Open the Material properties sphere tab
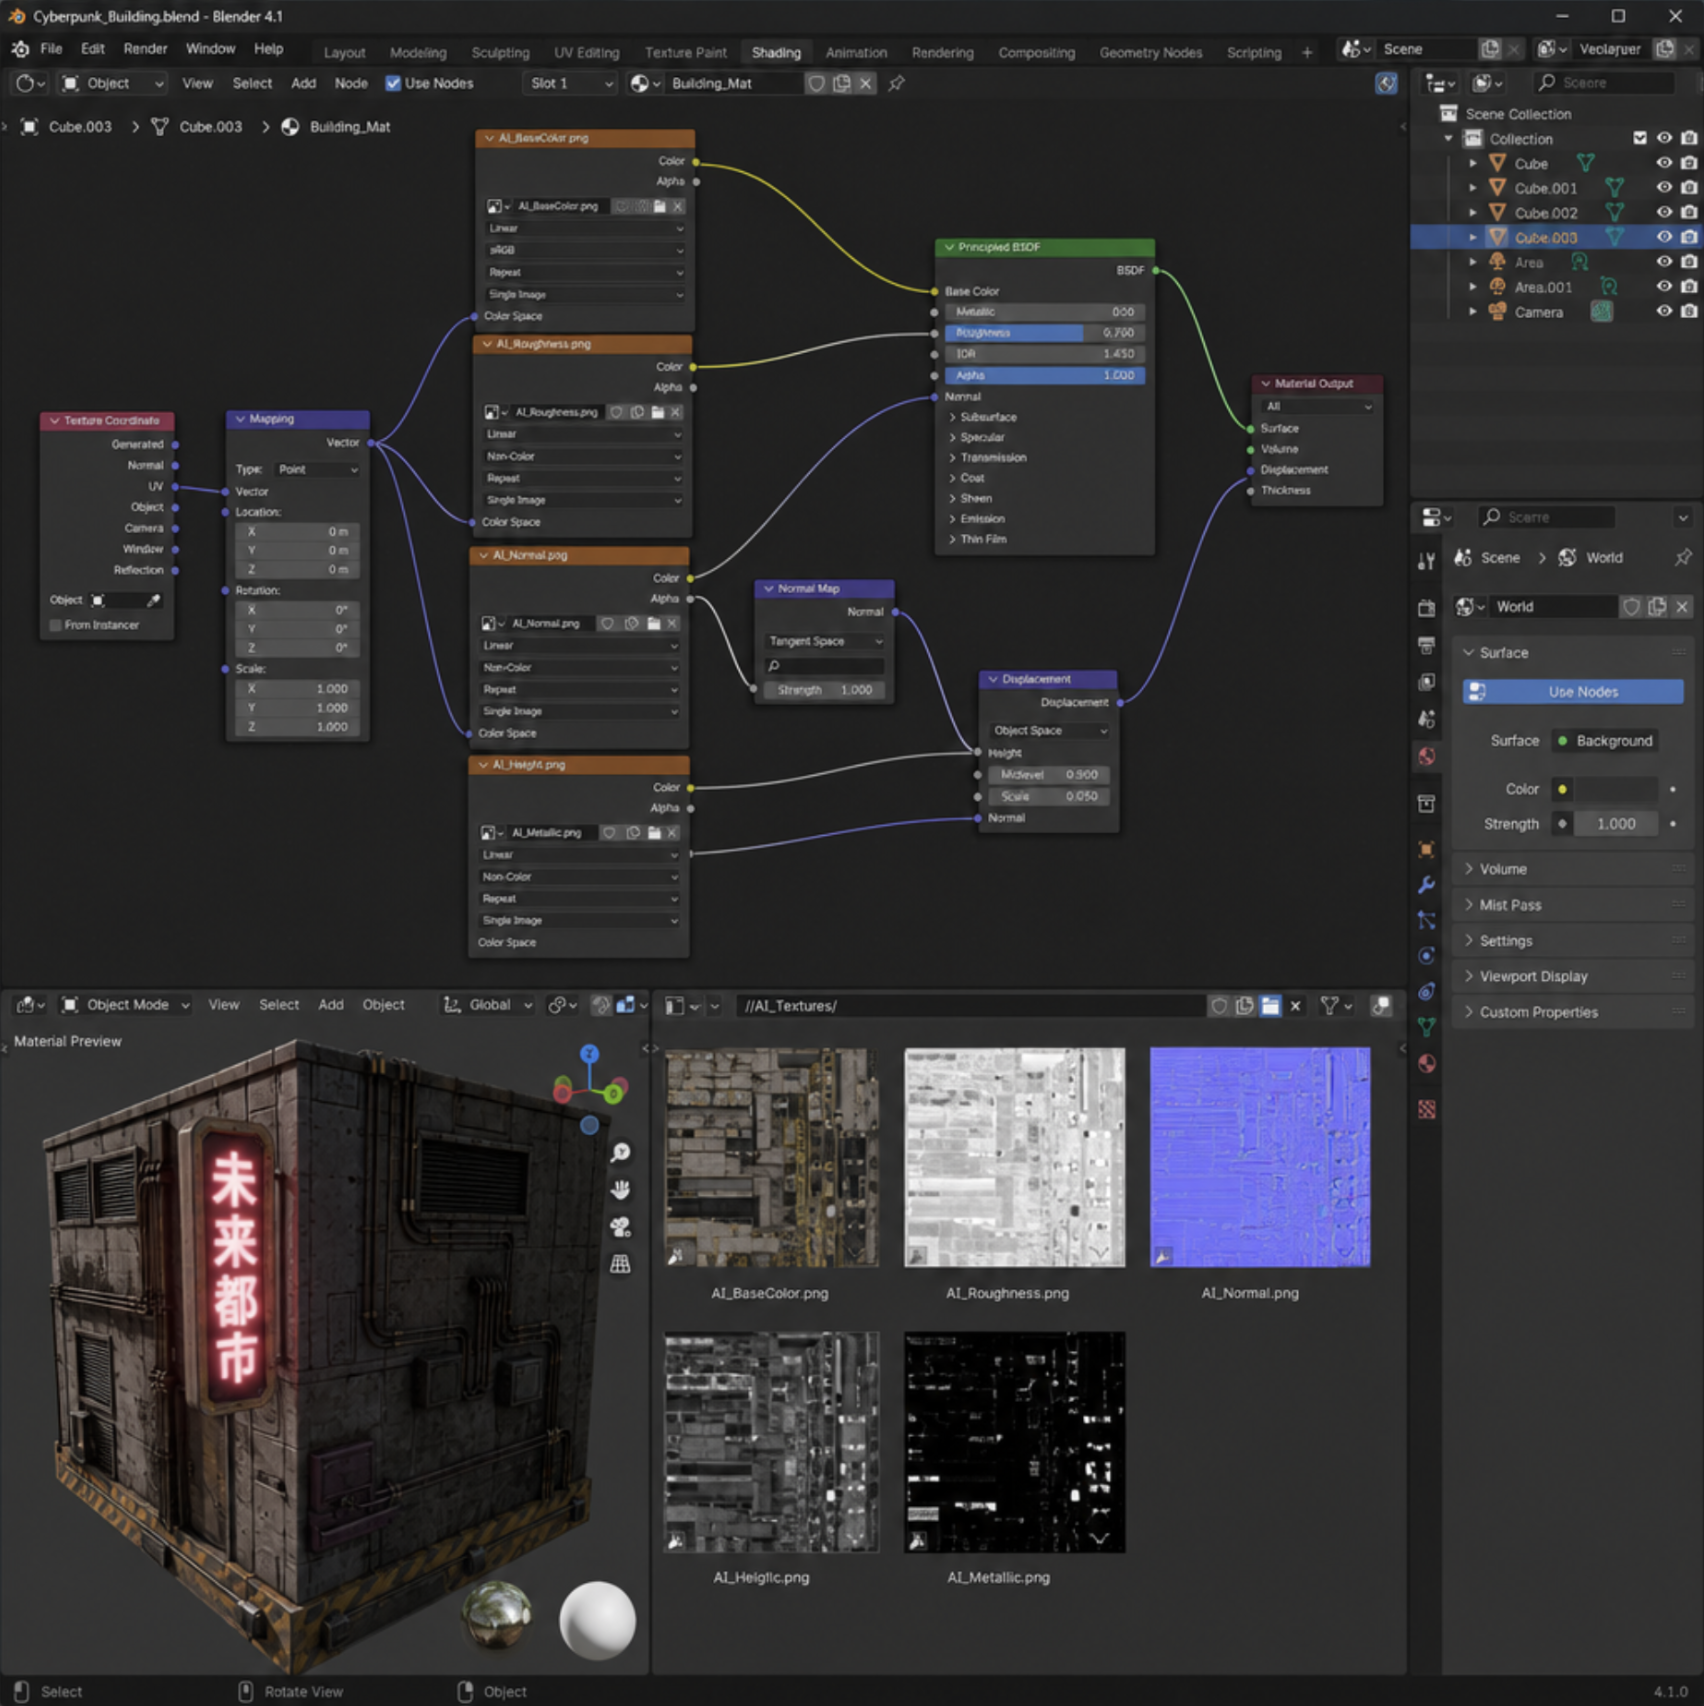 tap(1427, 1063)
